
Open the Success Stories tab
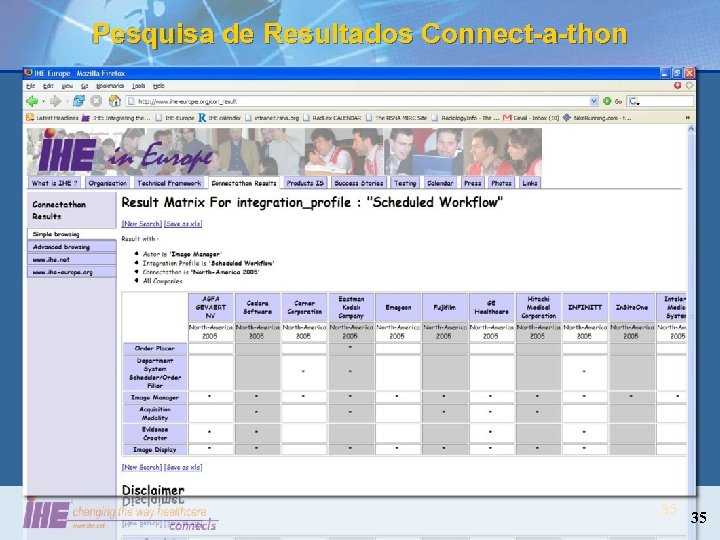pyautogui.click(x=359, y=183)
